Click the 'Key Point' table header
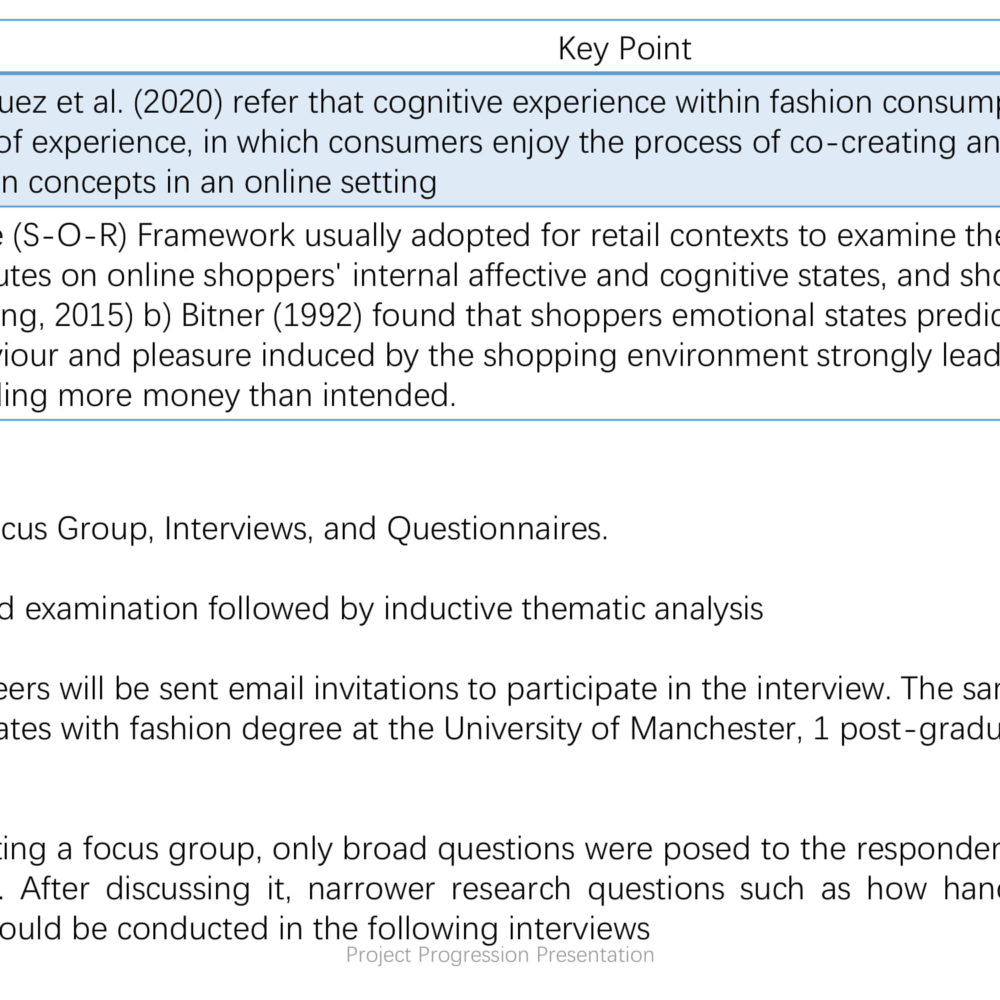 (x=624, y=49)
